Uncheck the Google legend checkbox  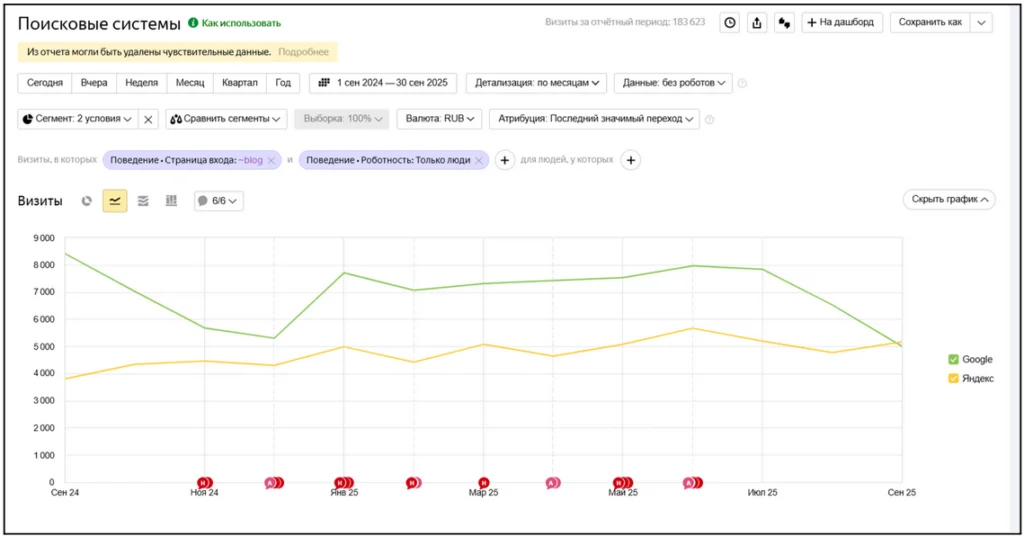pyautogui.click(x=953, y=359)
